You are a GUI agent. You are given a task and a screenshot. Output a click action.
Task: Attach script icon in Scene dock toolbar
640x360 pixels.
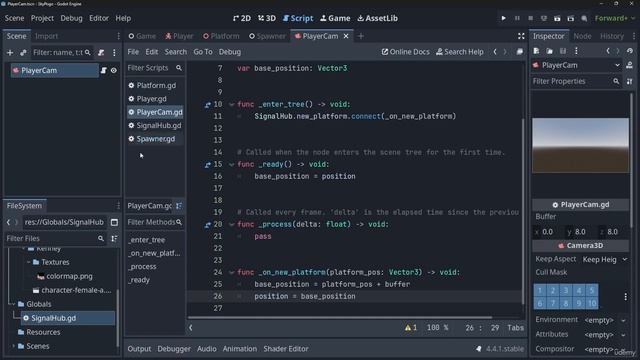(101, 53)
